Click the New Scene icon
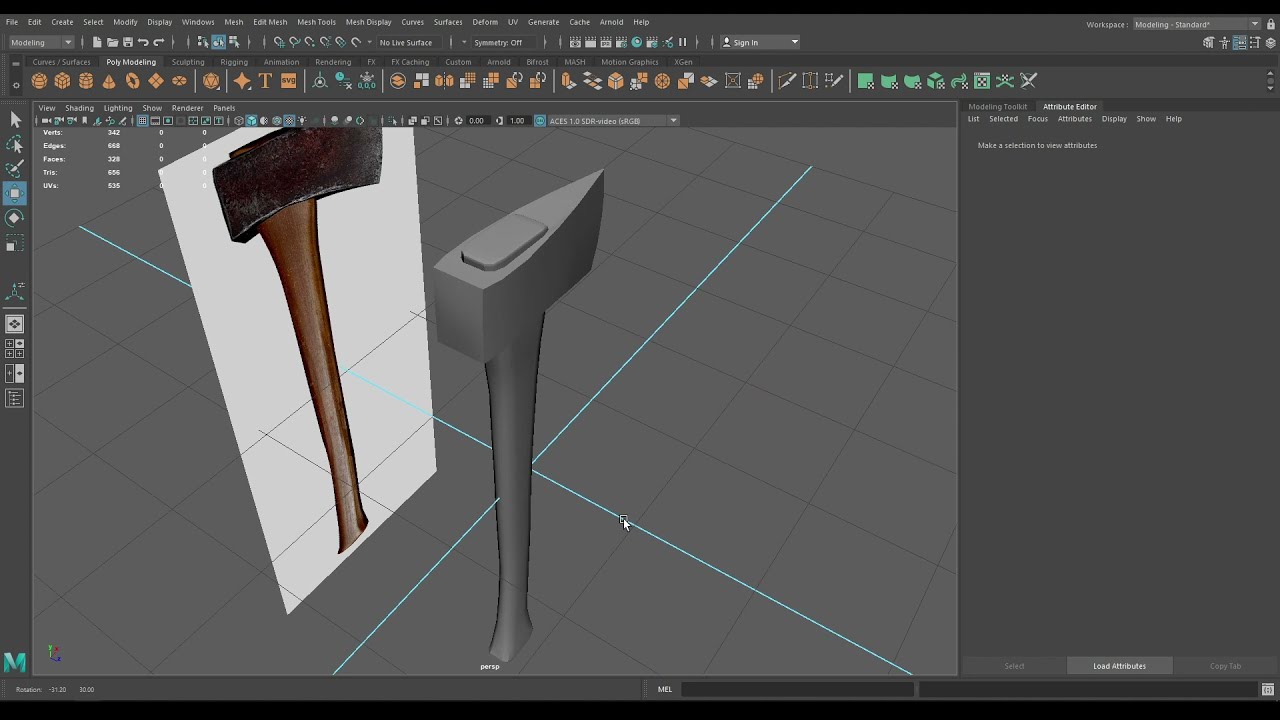Viewport: 1280px width, 720px height. click(97, 42)
